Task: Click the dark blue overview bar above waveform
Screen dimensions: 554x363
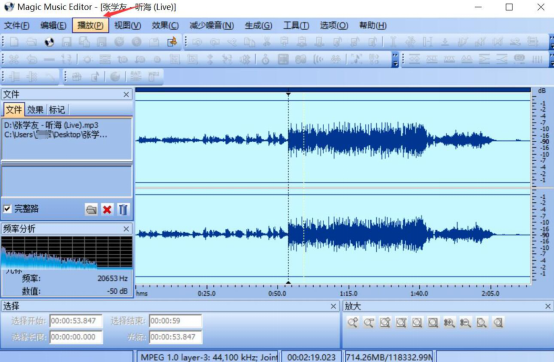Action: click(333, 90)
